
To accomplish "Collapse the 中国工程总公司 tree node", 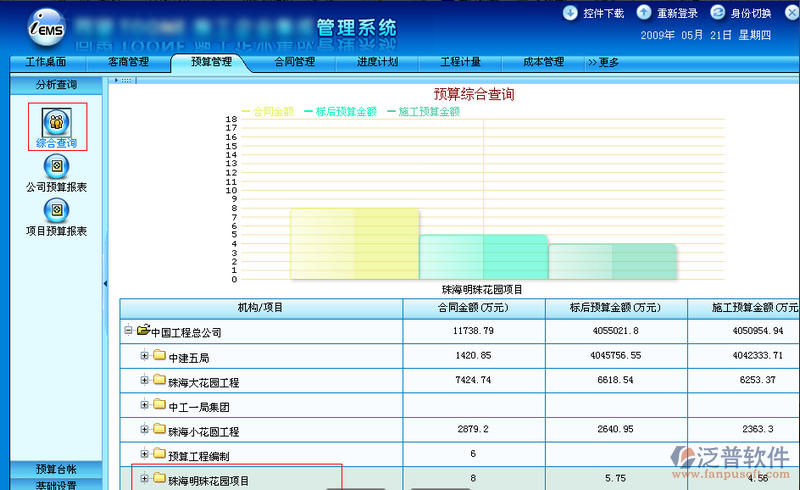I will pyautogui.click(x=128, y=330).
